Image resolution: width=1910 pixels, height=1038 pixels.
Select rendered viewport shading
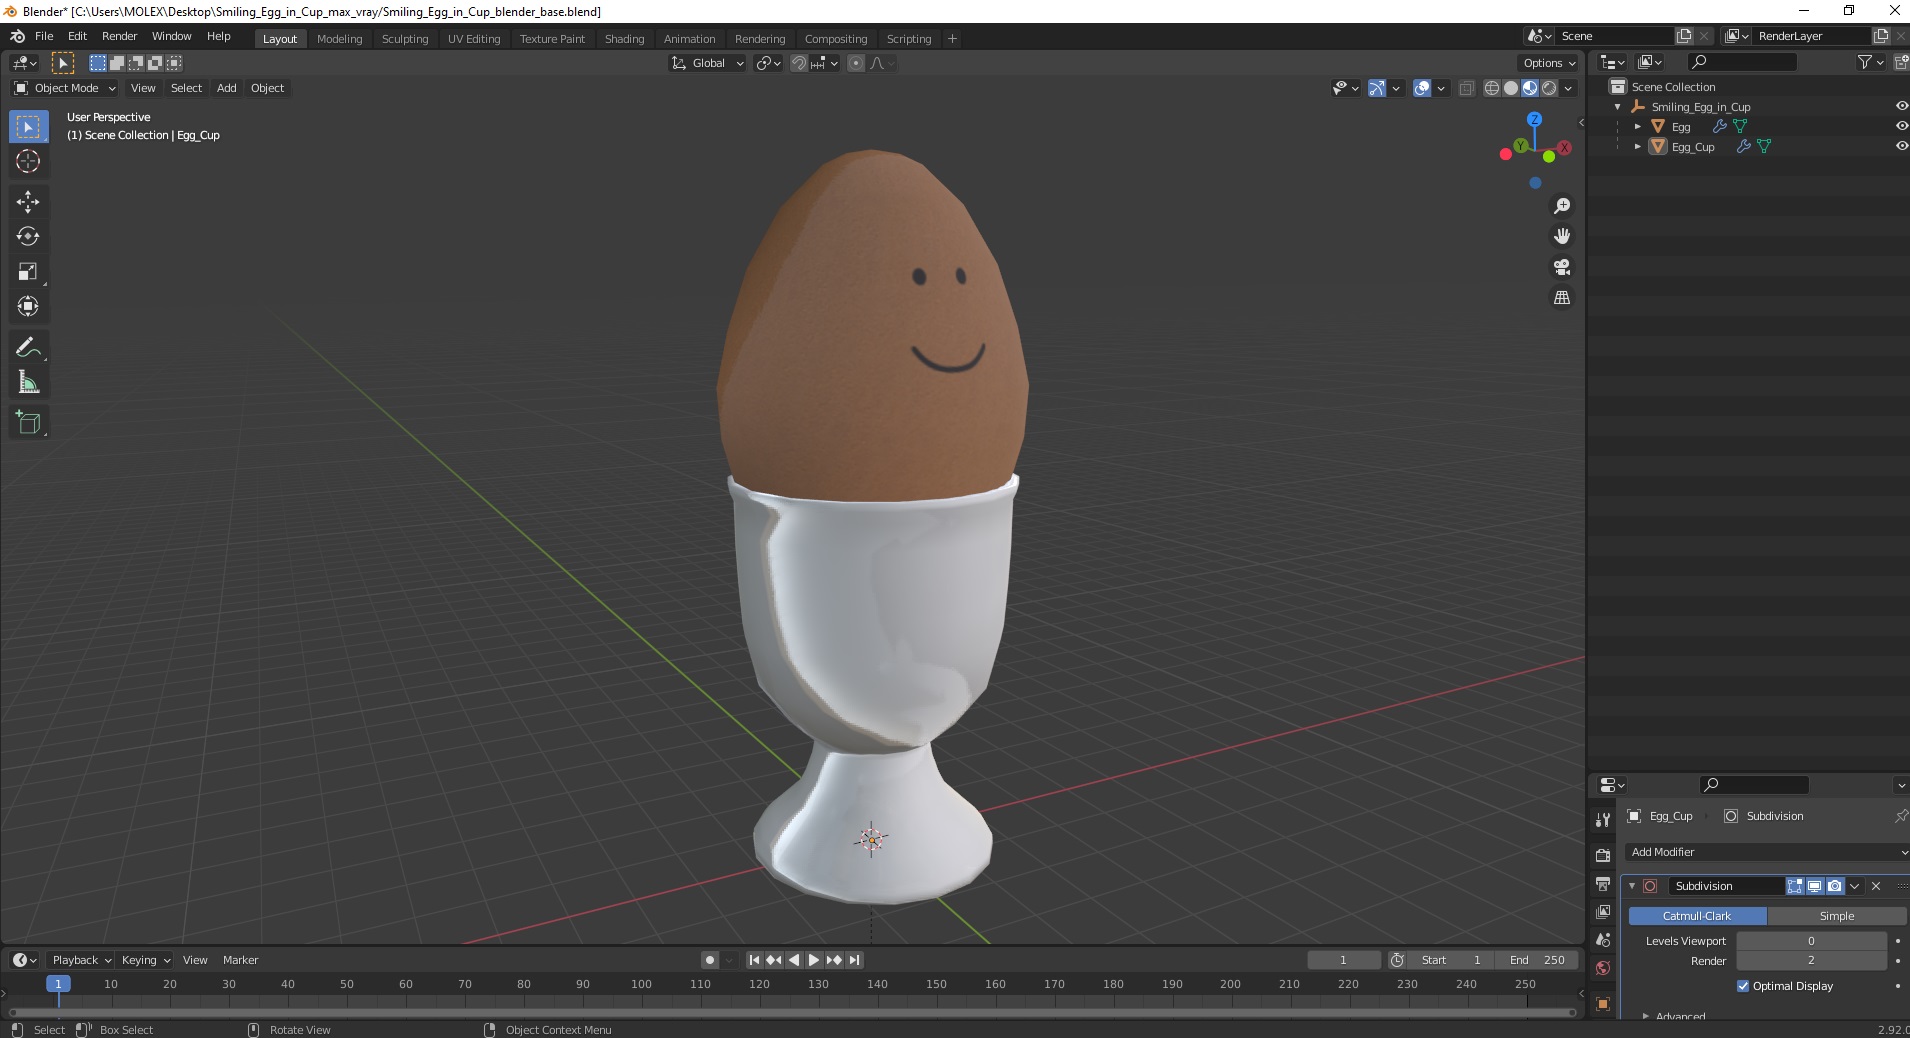1549,88
